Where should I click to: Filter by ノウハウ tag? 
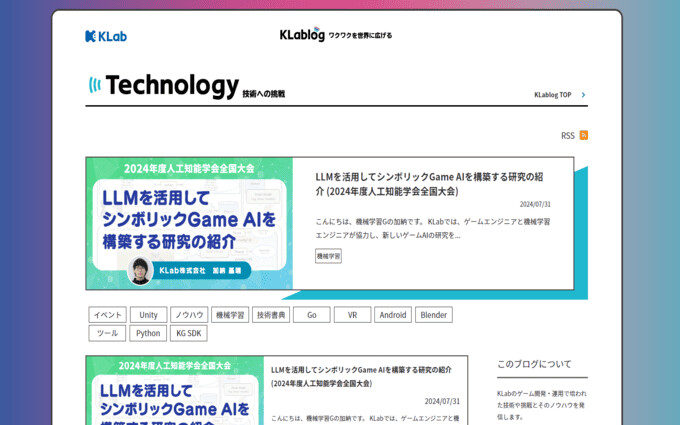pyautogui.click(x=189, y=315)
